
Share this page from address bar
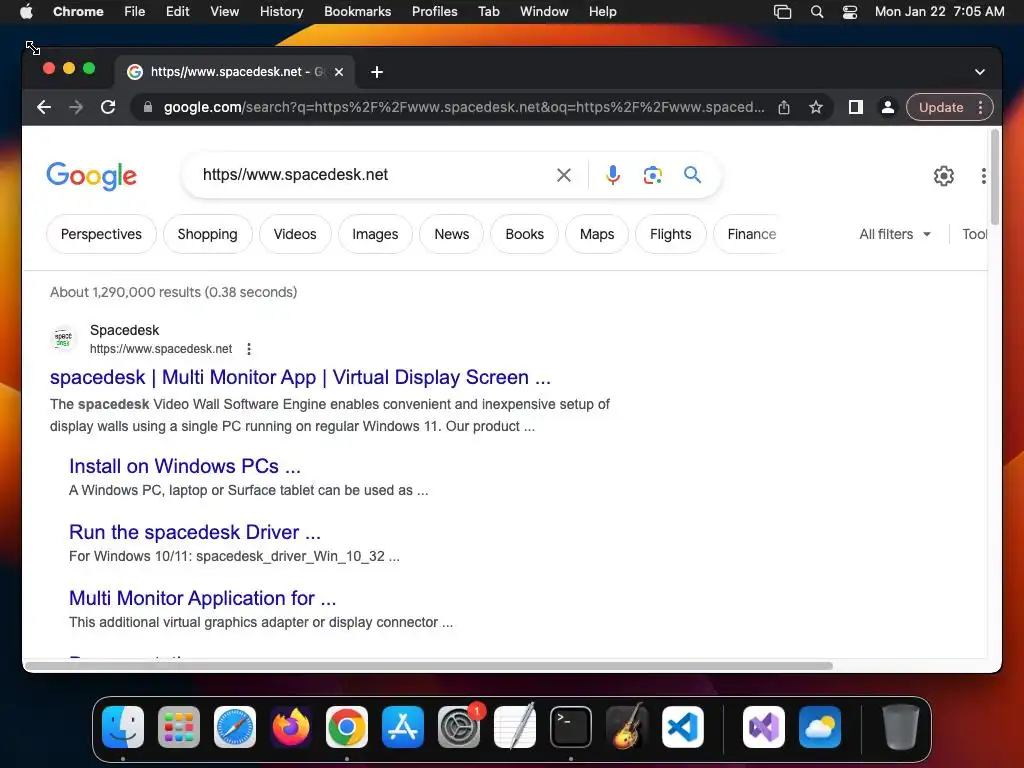(x=784, y=107)
